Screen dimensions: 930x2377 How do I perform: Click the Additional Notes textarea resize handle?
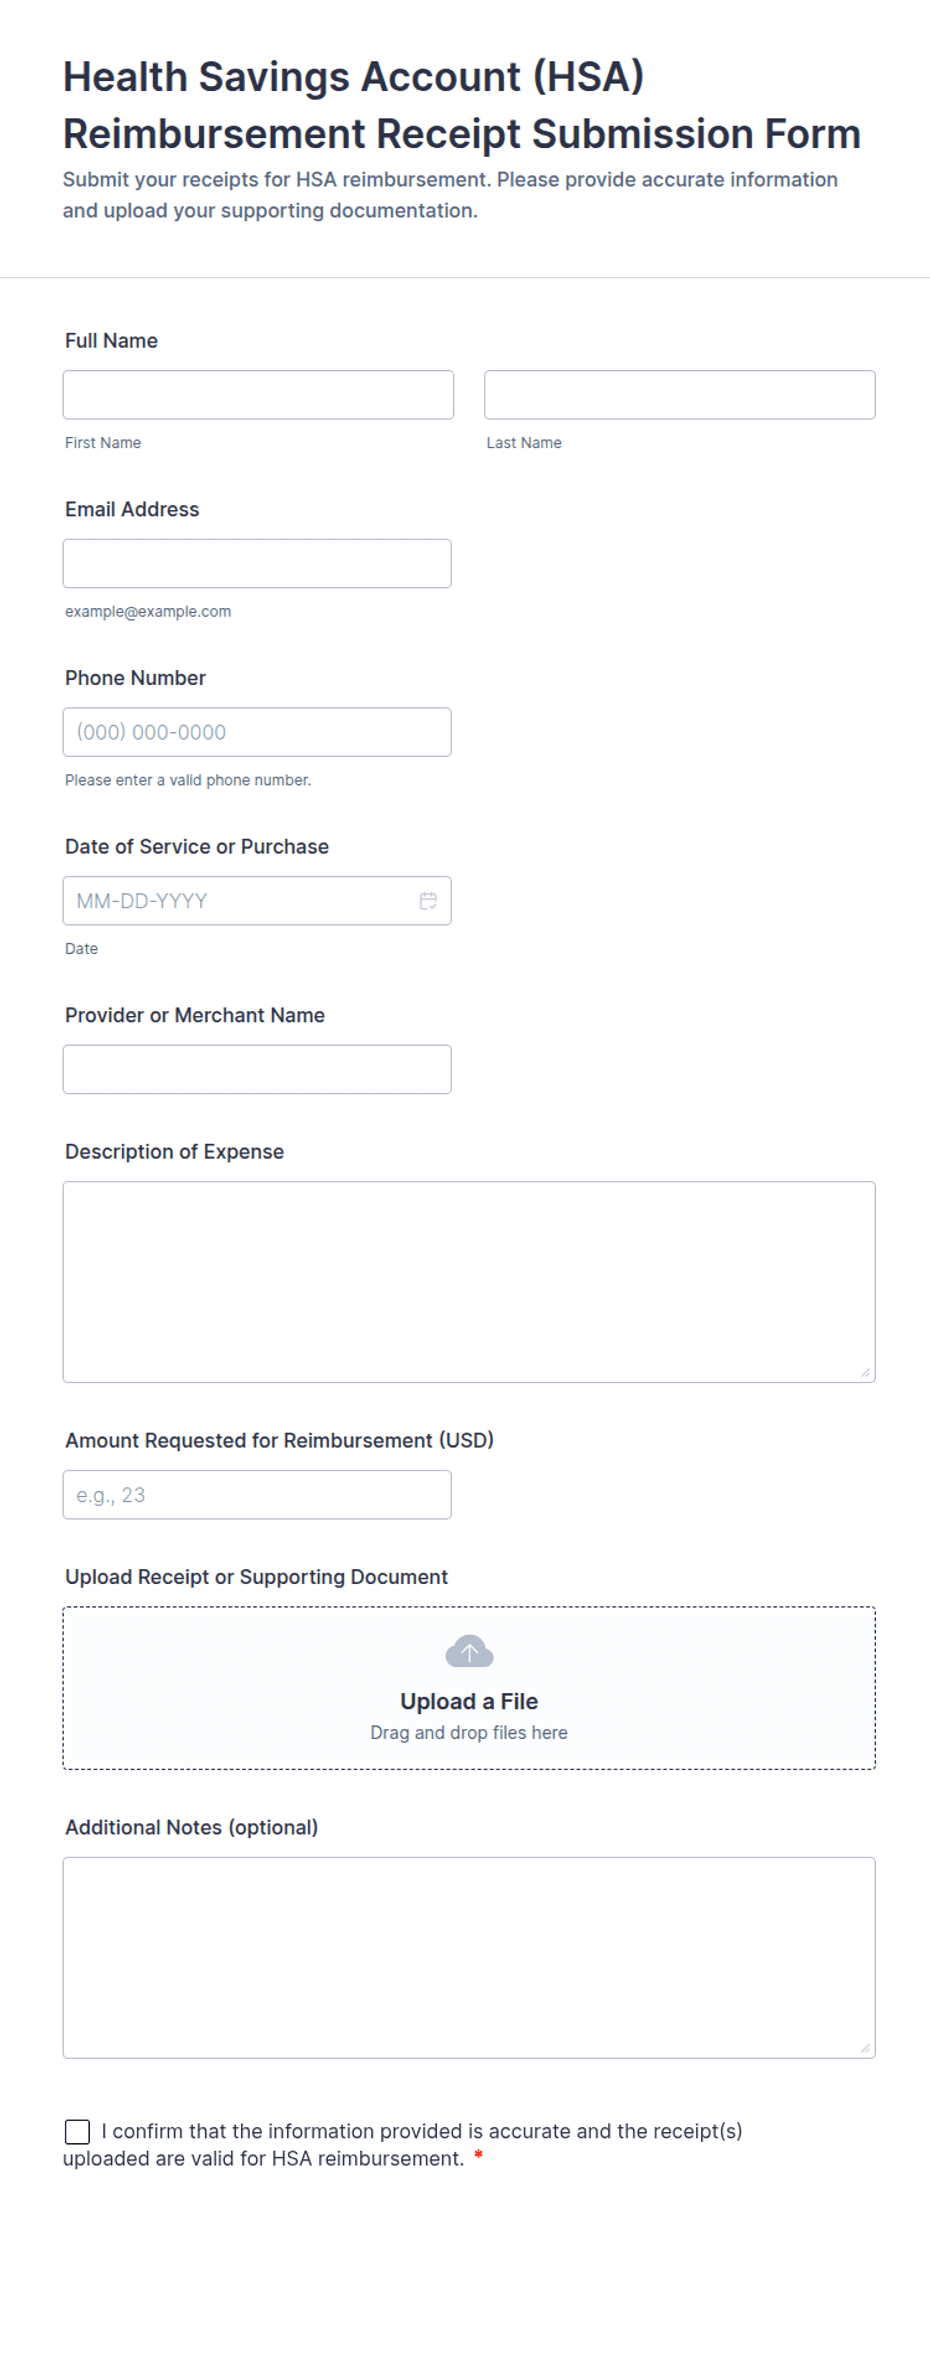click(x=865, y=2049)
